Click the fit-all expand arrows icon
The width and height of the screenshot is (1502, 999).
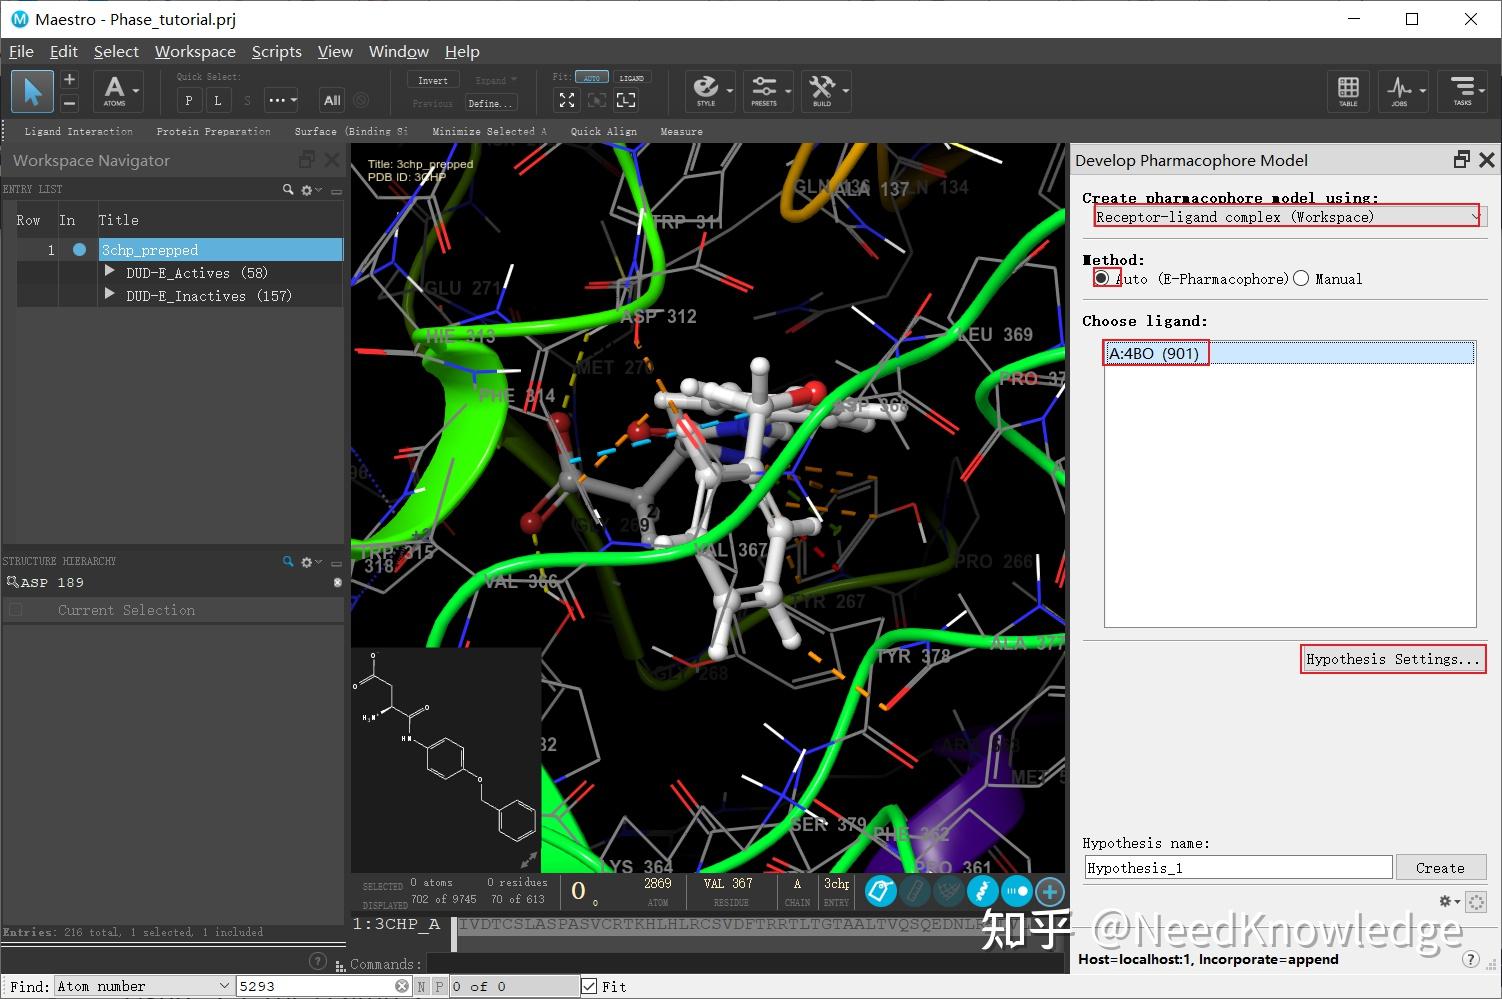coord(567,100)
